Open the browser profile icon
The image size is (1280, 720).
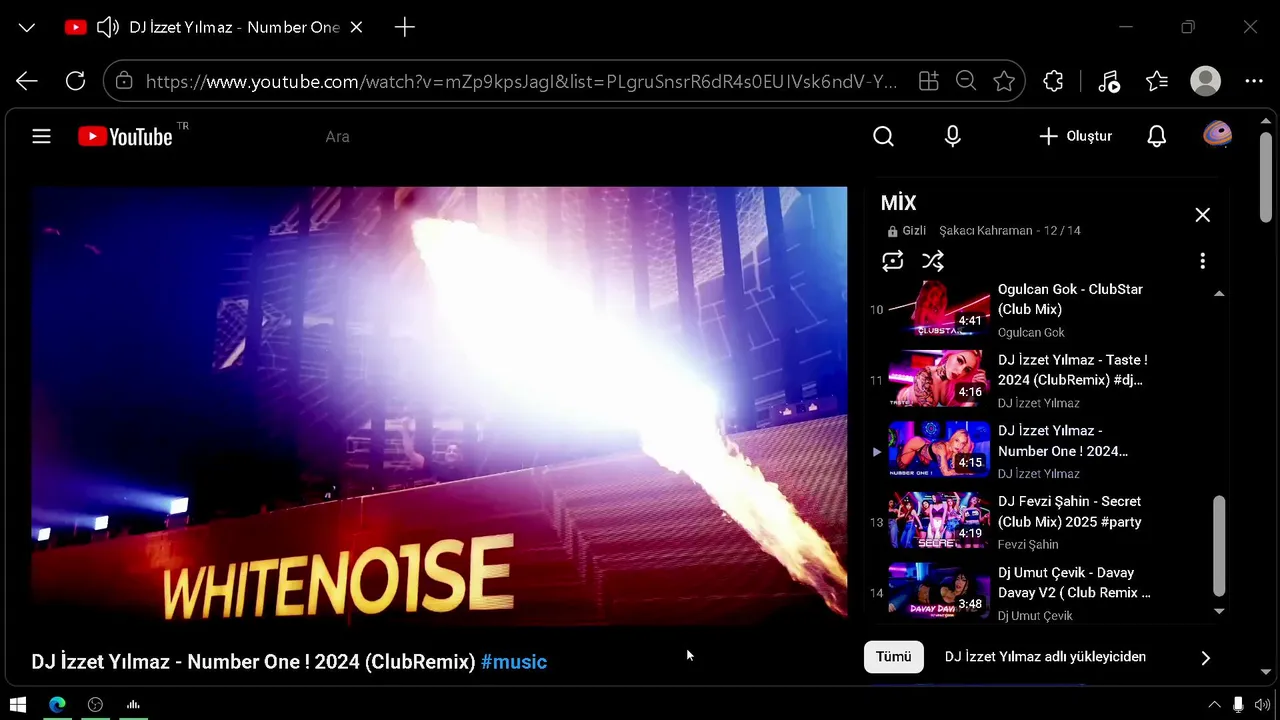pyautogui.click(x=1206, y=82)
